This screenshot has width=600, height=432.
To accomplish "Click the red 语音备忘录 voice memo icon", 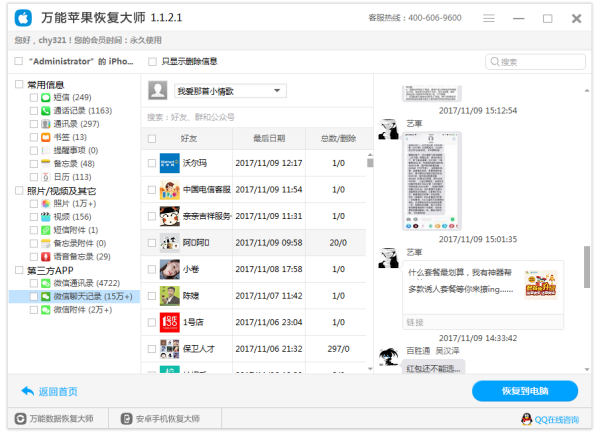I will click(46, 256).
